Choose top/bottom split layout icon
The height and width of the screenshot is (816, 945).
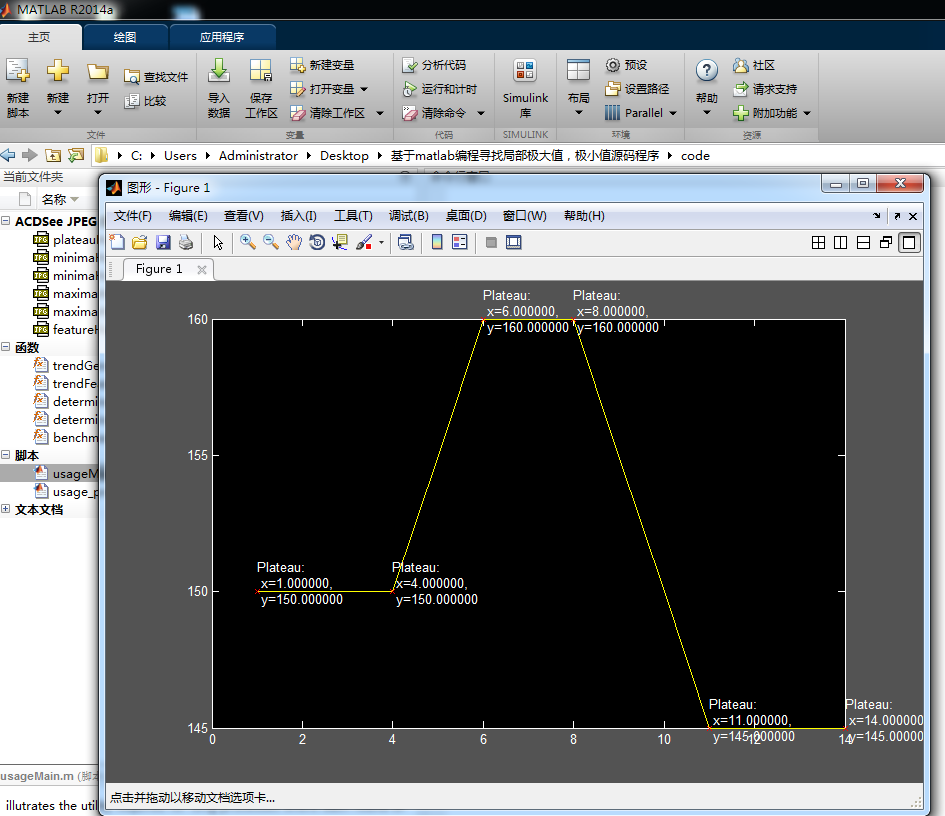(863, 242)
